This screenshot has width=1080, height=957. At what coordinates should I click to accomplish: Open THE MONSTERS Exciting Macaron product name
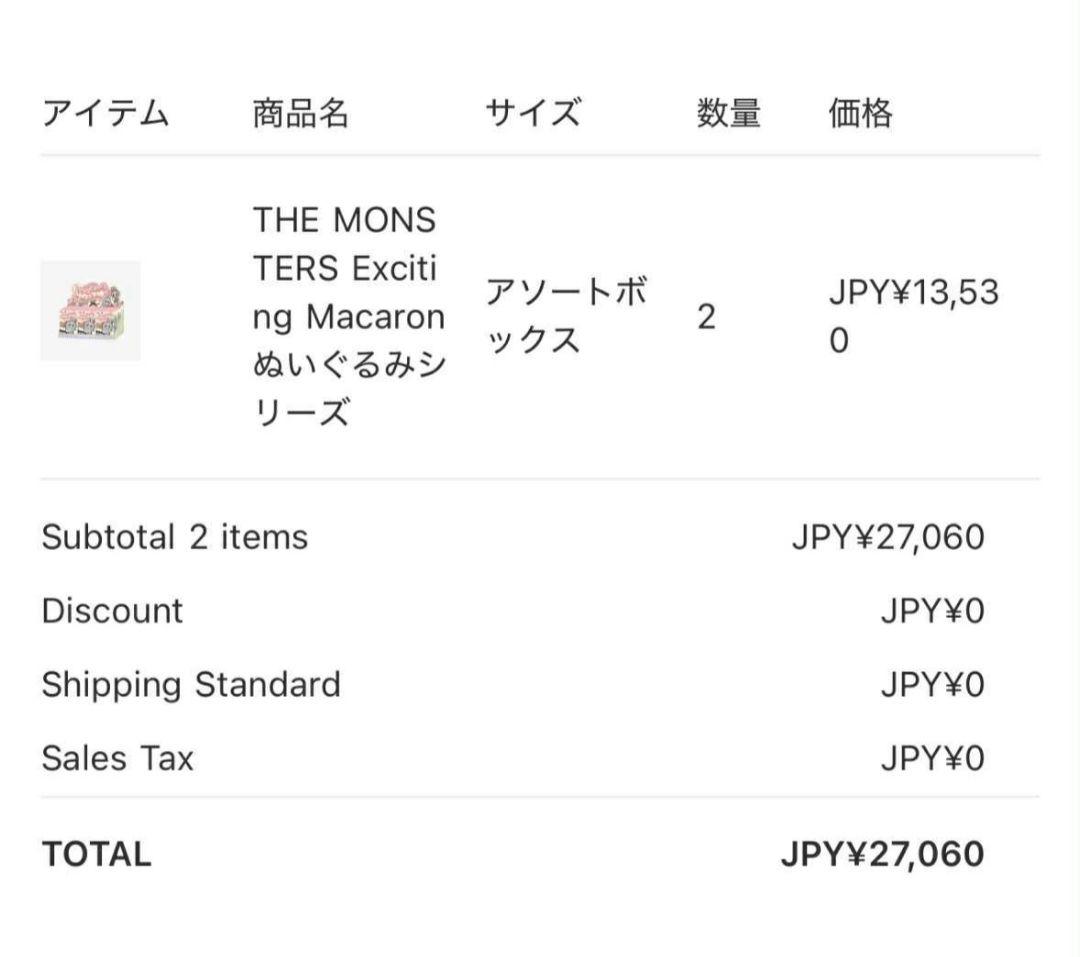[x=347, y=317]
